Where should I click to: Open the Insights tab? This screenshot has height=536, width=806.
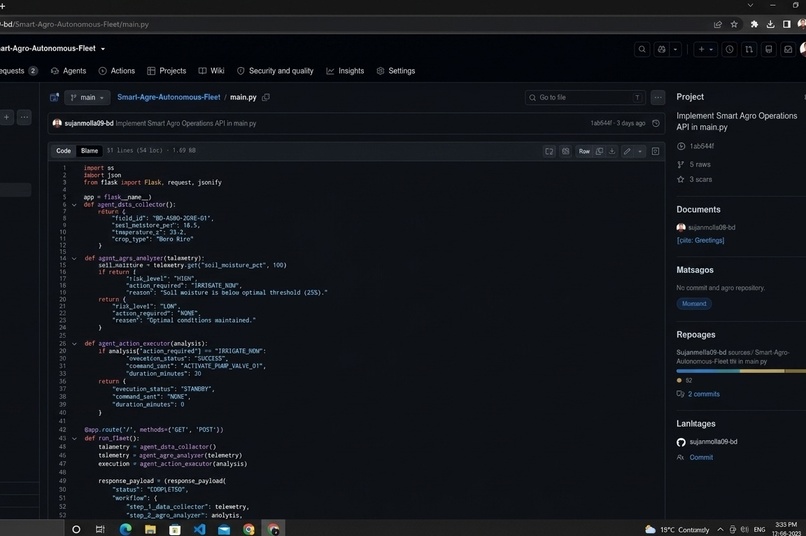coord(345,71)
